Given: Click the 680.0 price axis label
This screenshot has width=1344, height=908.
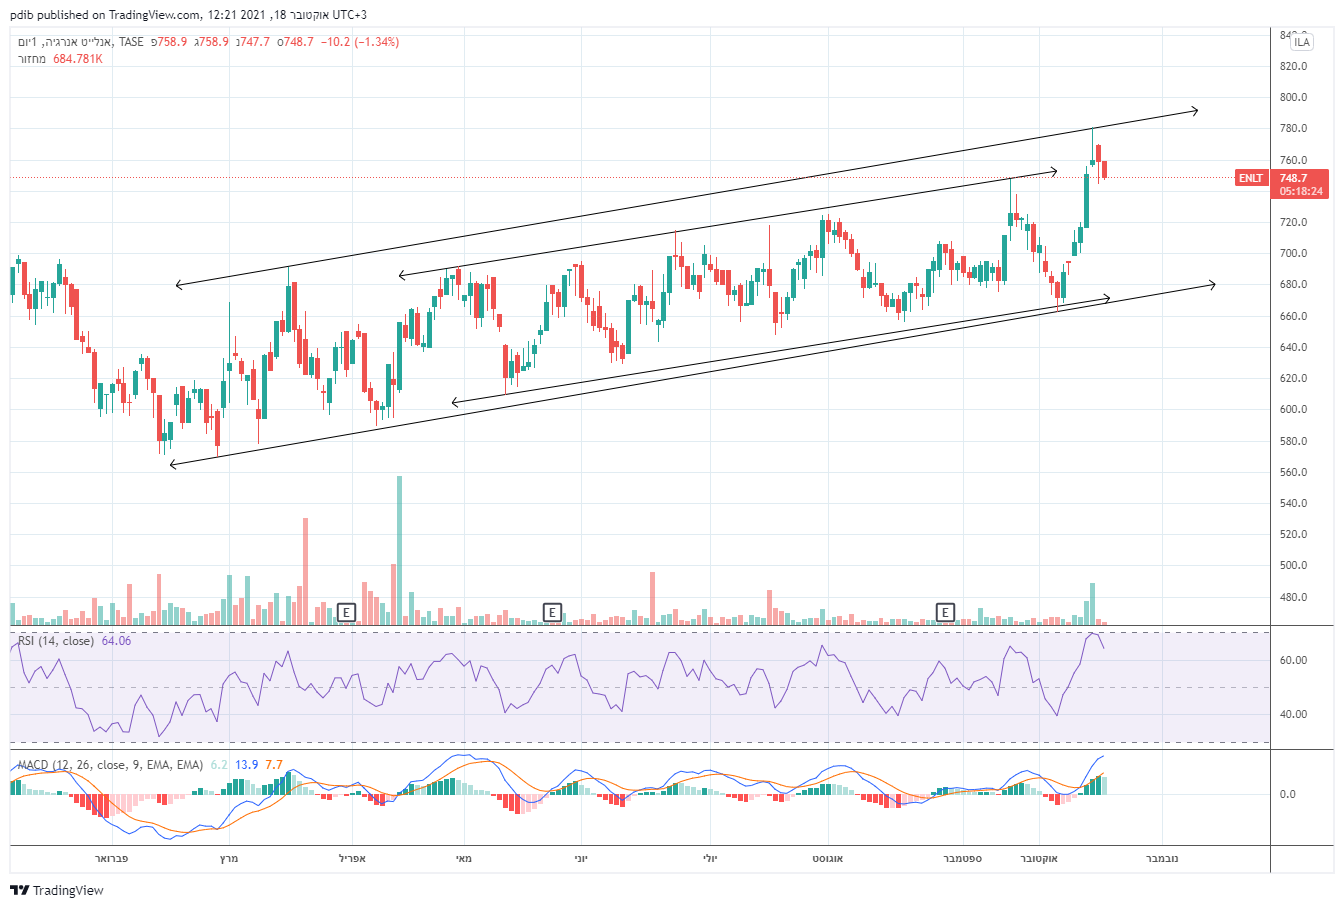Looking at the screenshot, I should (x=1294, y=284).
